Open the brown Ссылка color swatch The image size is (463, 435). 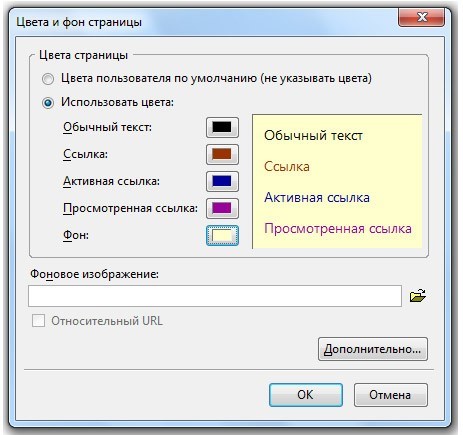222,154
